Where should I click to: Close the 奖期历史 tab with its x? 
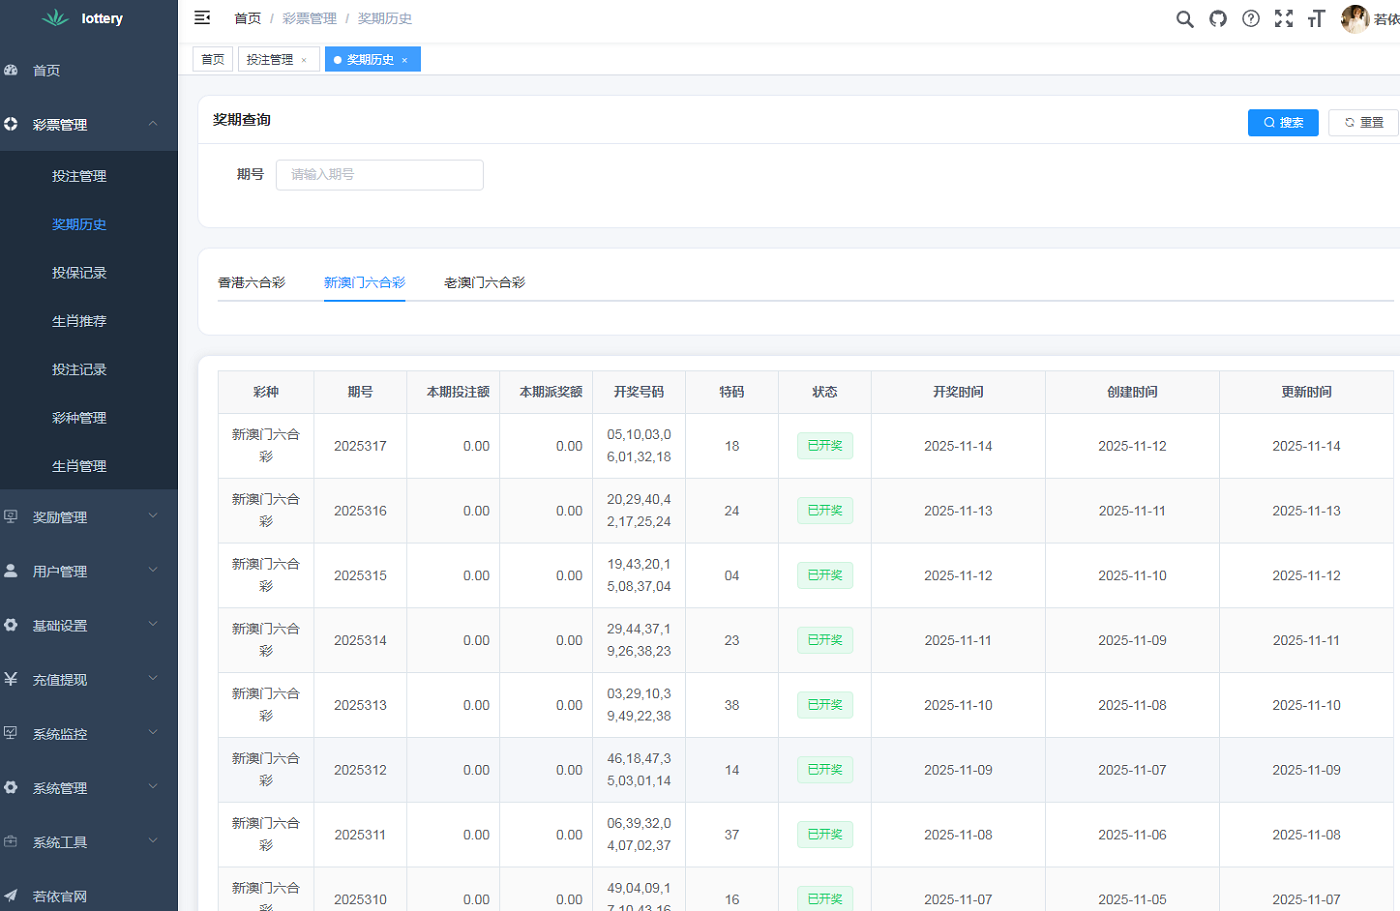coord(404,59)
